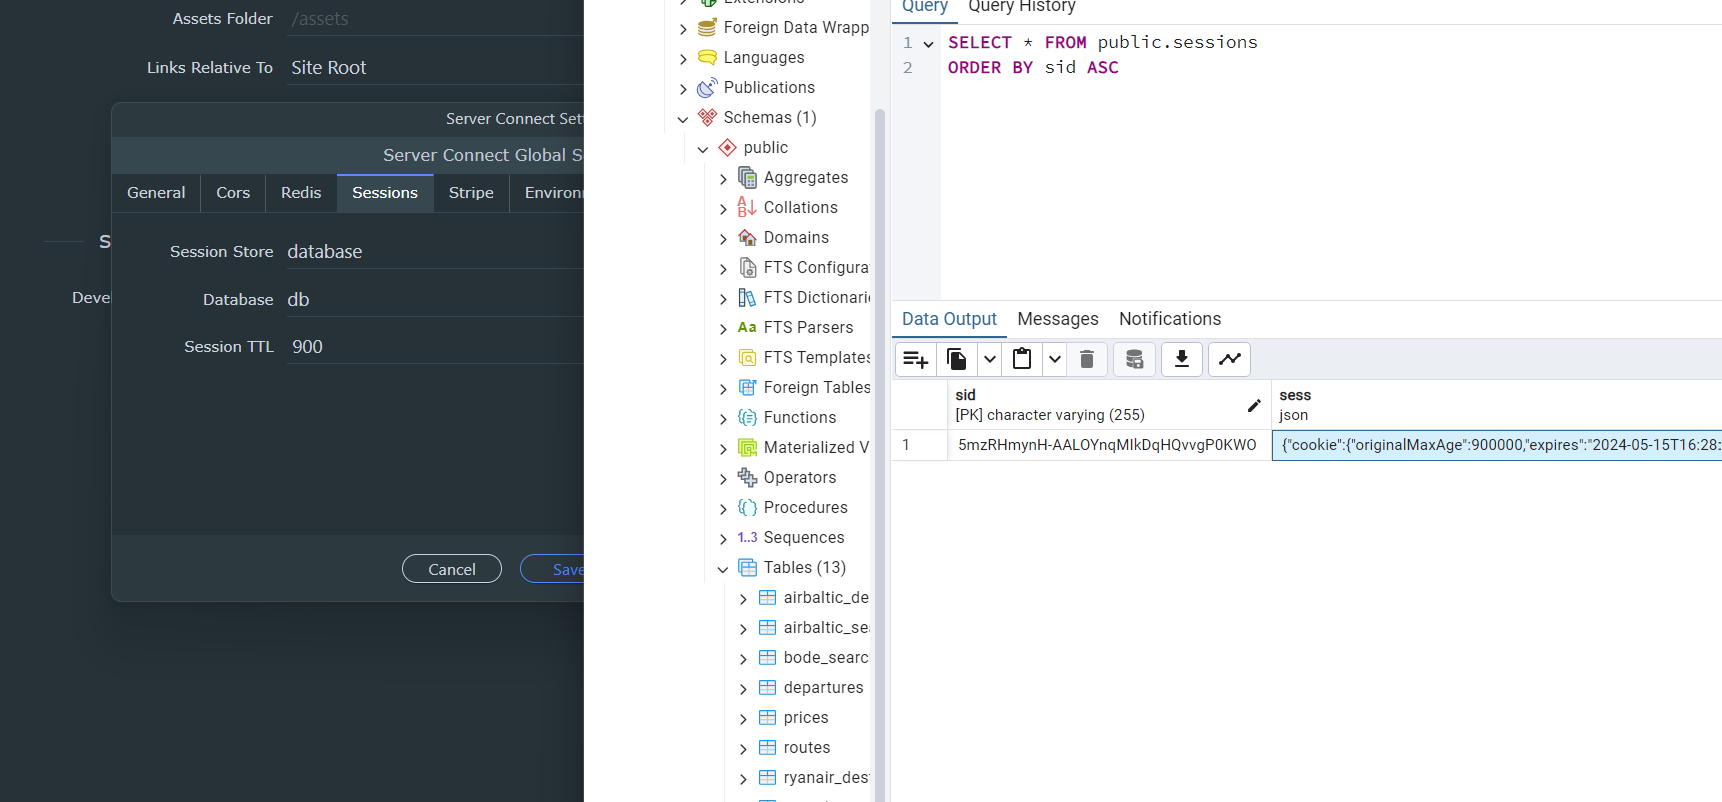Open the Stripe tab
Viewport: 1722px width, 802px height.
471,193
